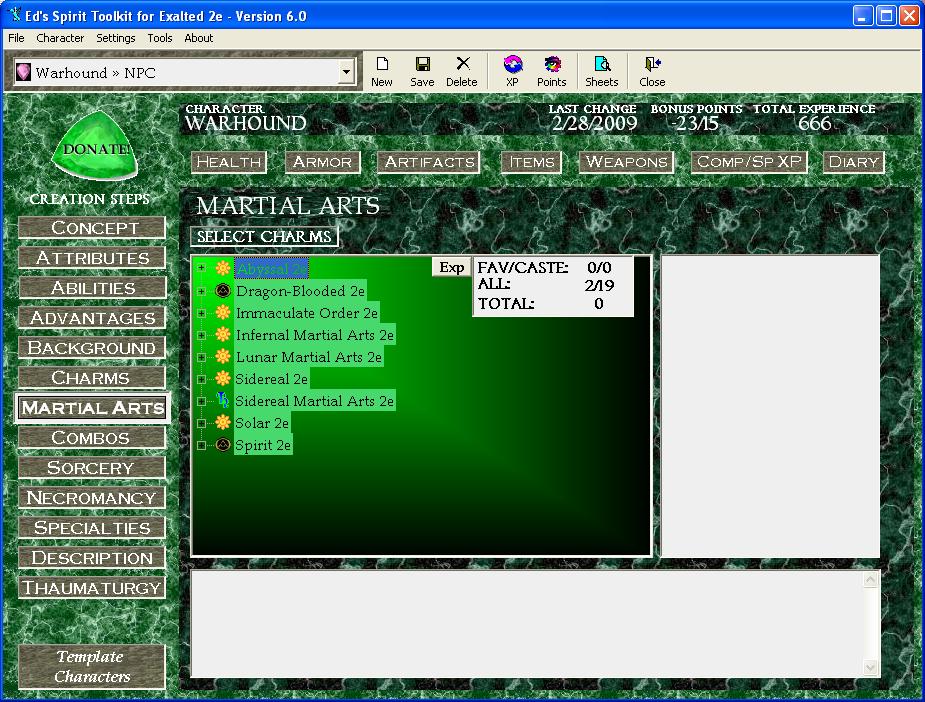Expand the Immaculate Order 2e node

pyautogui.click(x=201, y=313)
